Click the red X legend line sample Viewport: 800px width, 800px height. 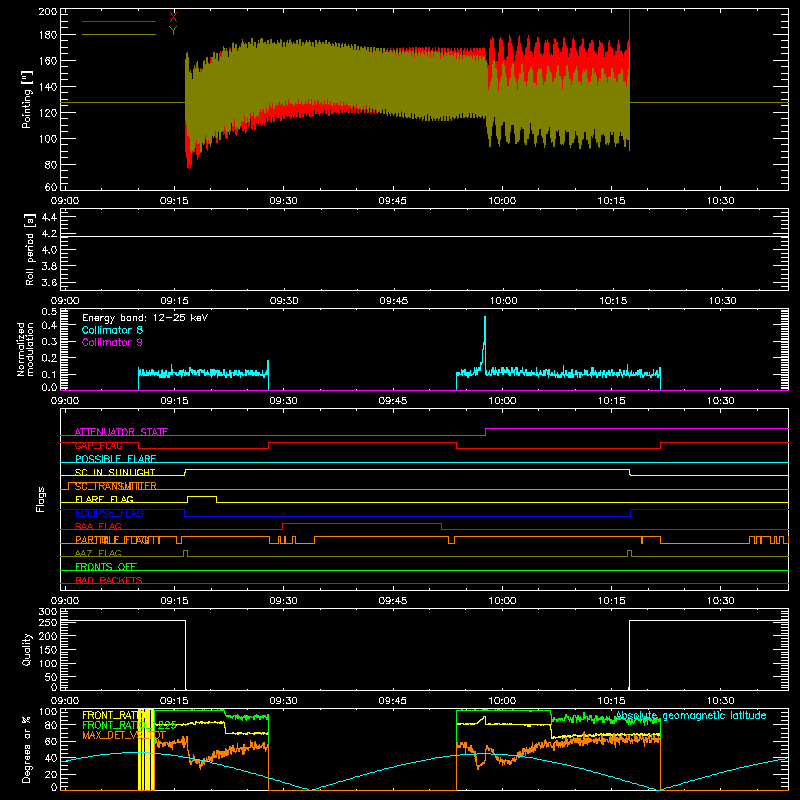tap(119, 21)
